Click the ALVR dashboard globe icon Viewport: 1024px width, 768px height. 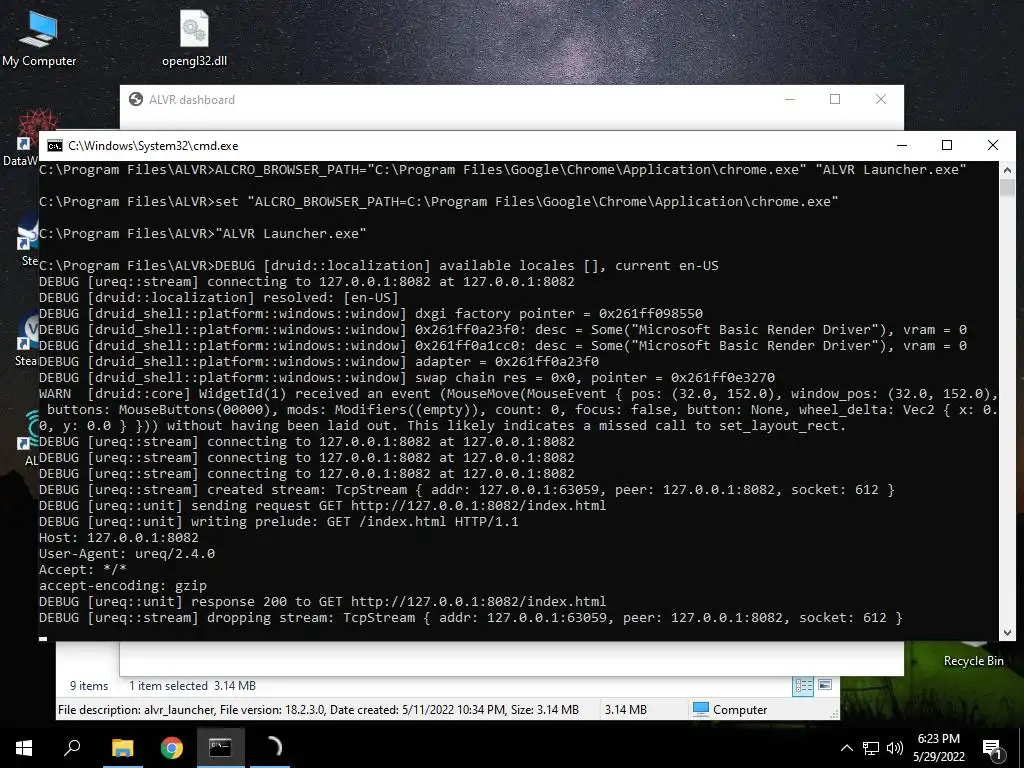(136, 99)
